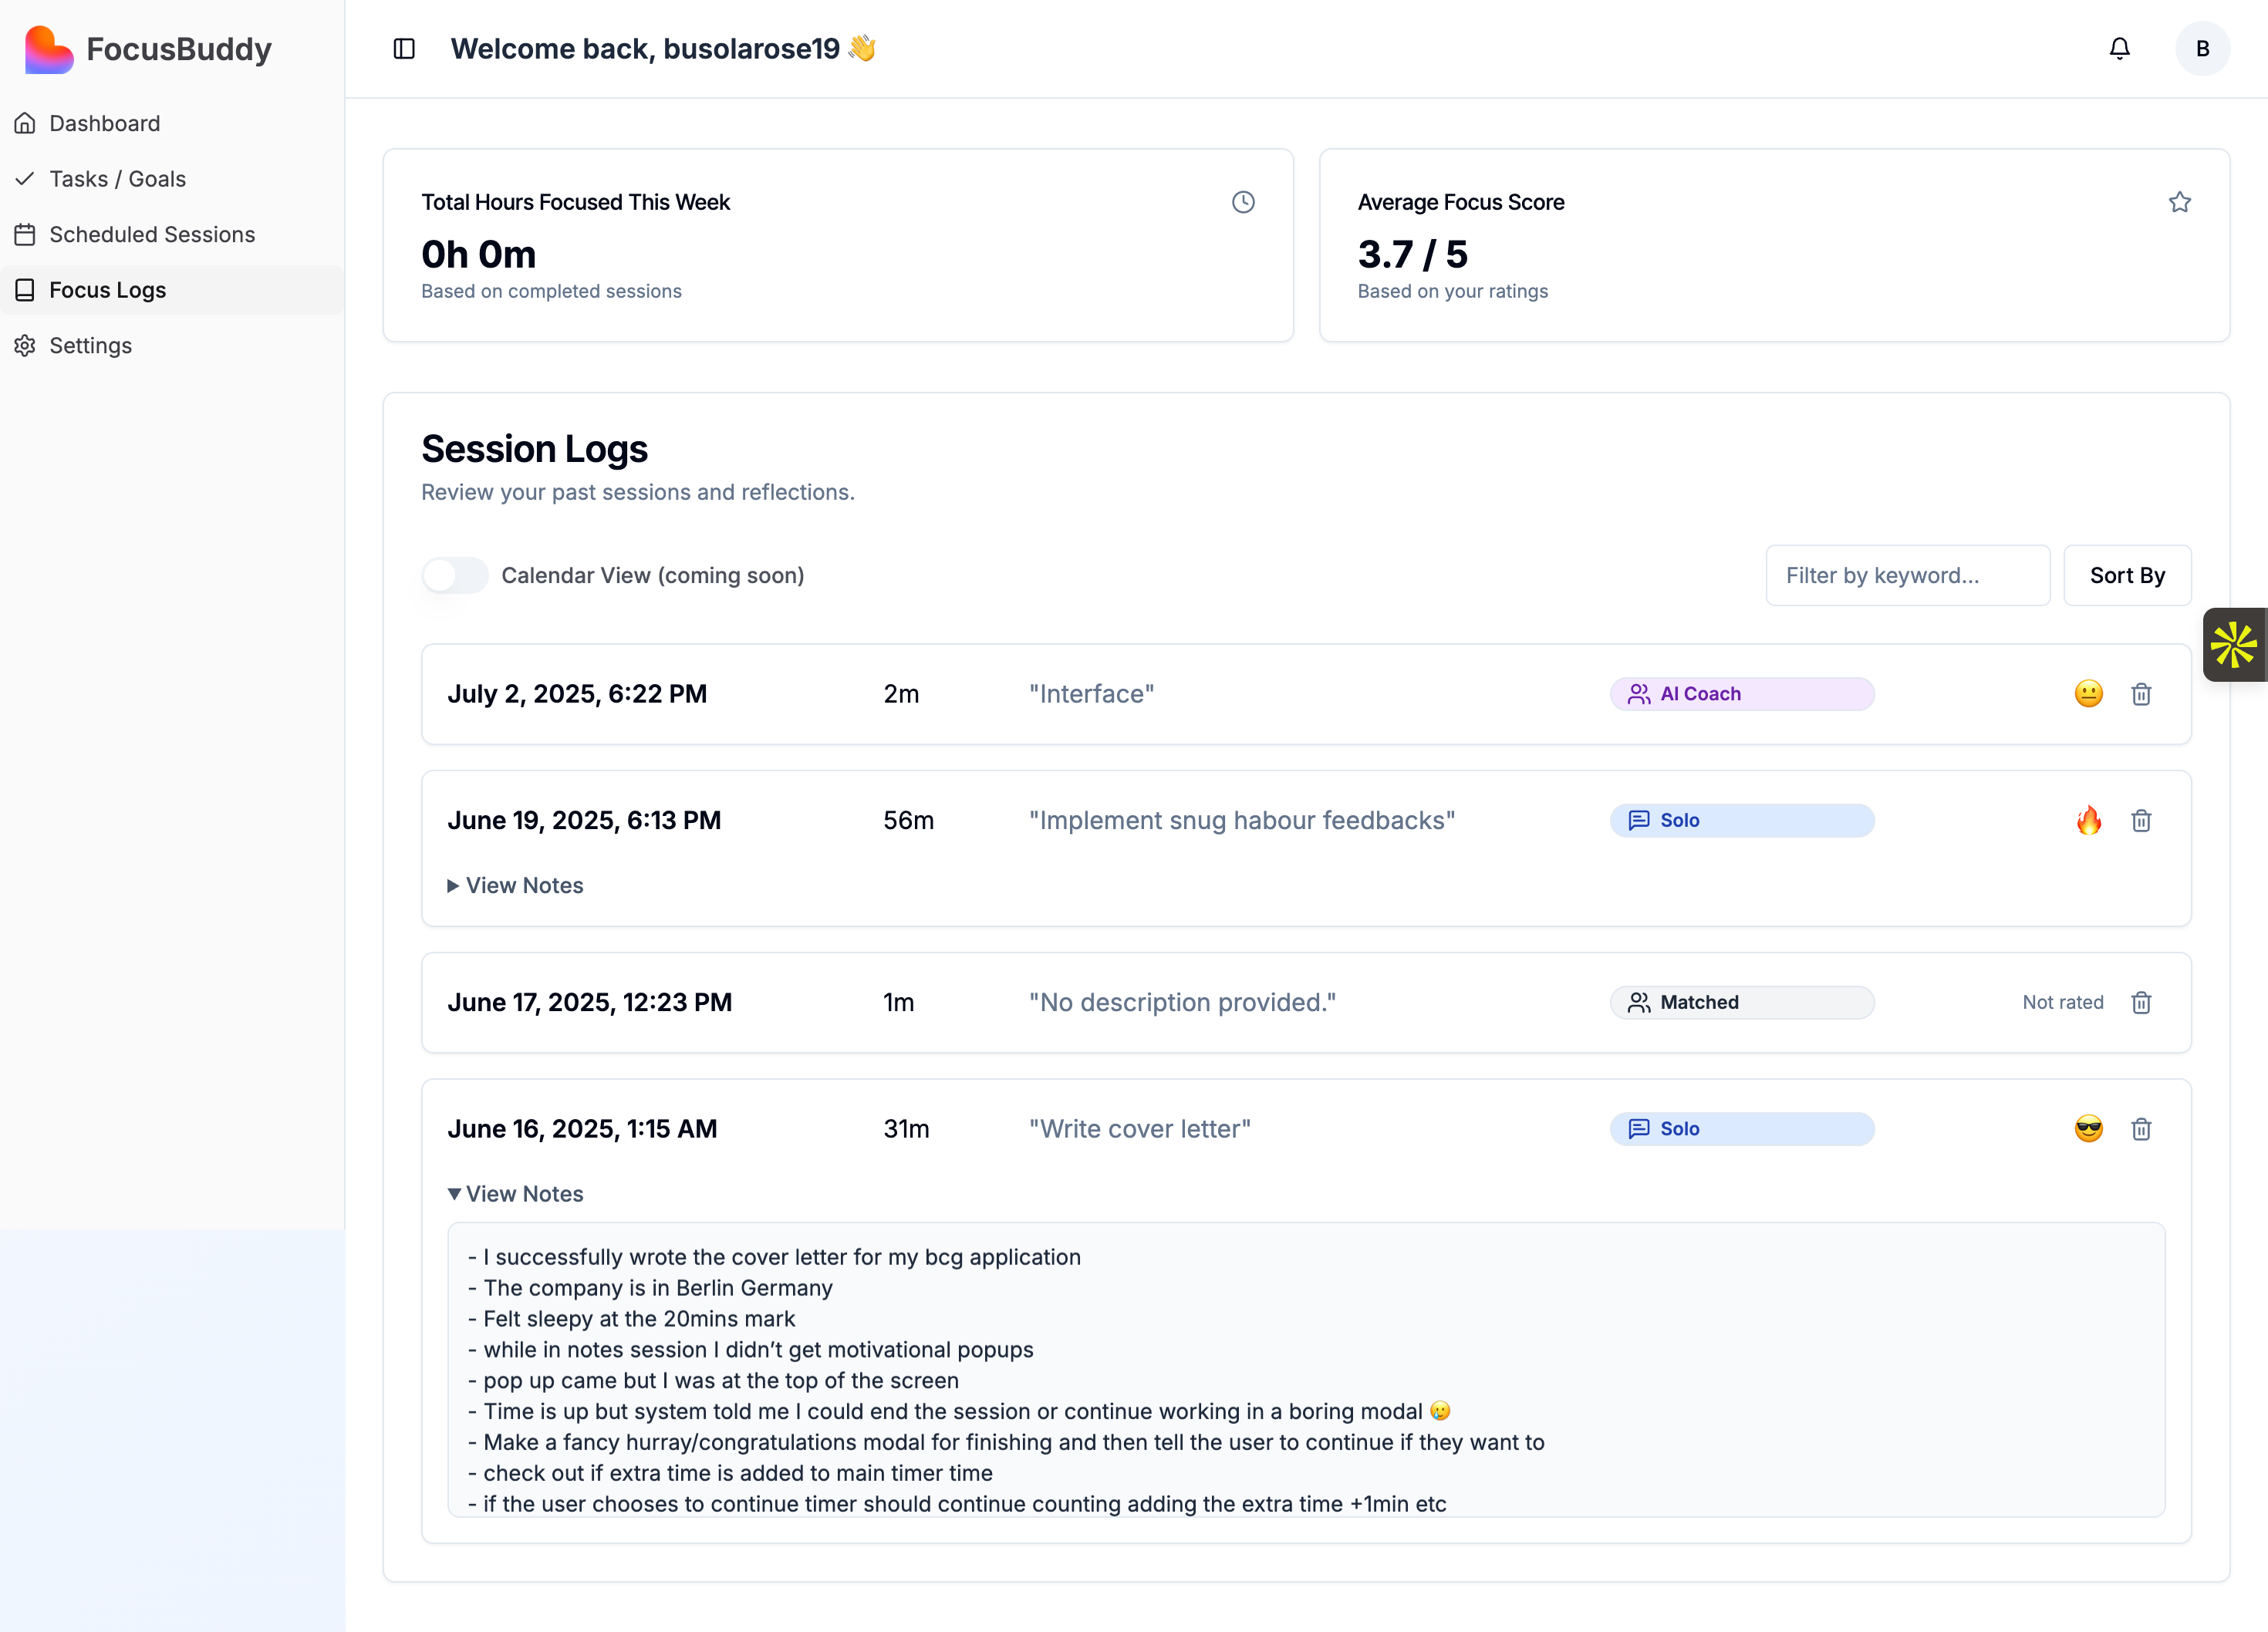Open the Sort By dropdown

[x=2126, y=575]
